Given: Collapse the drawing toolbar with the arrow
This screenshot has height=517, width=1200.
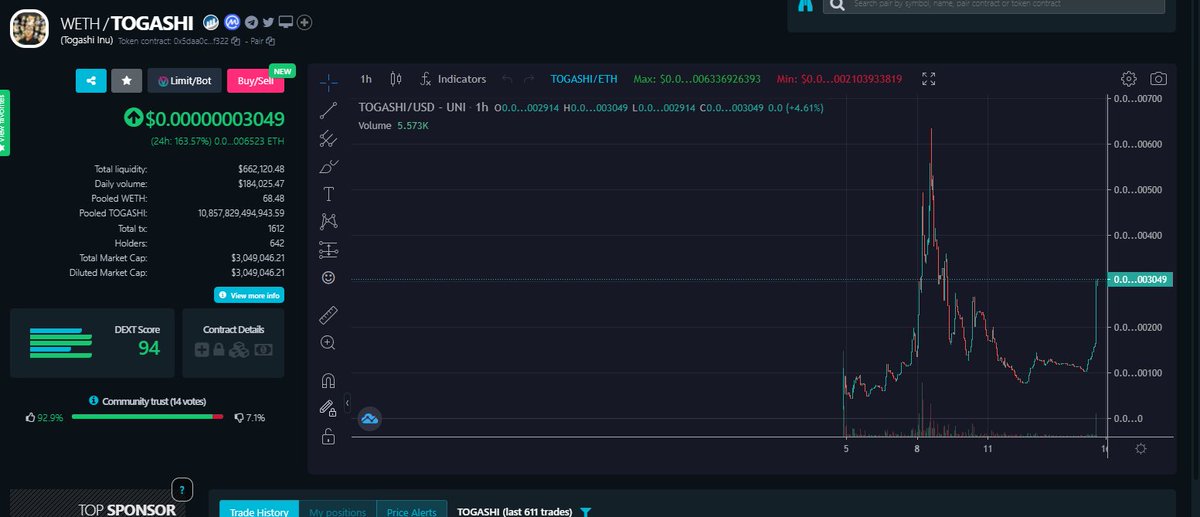Looking at the screenshot, I should tap(345, 403).
